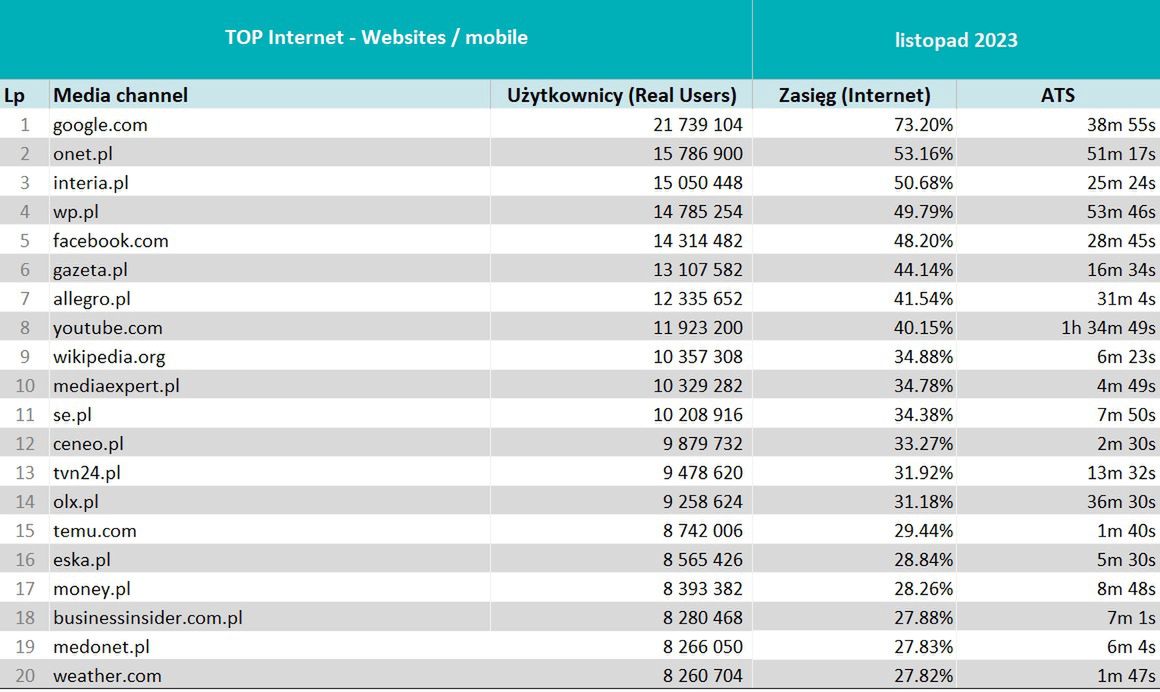Click the wikipedia.org channel name

click(x=109, y=357)
